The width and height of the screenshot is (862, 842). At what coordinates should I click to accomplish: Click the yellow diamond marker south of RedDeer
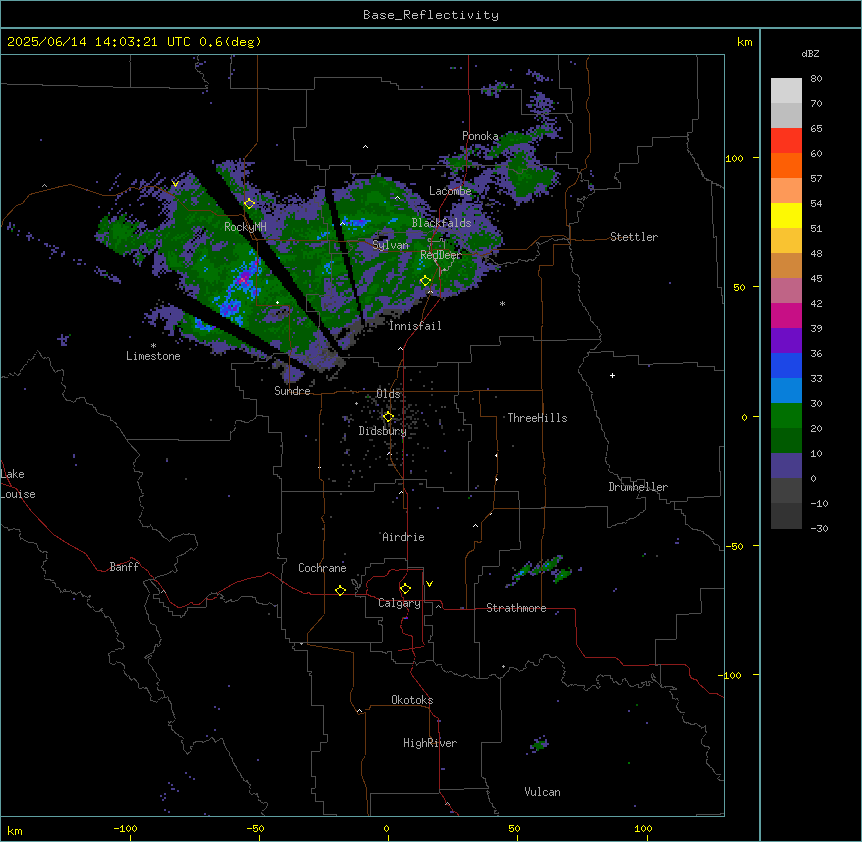tap(426, 281)
